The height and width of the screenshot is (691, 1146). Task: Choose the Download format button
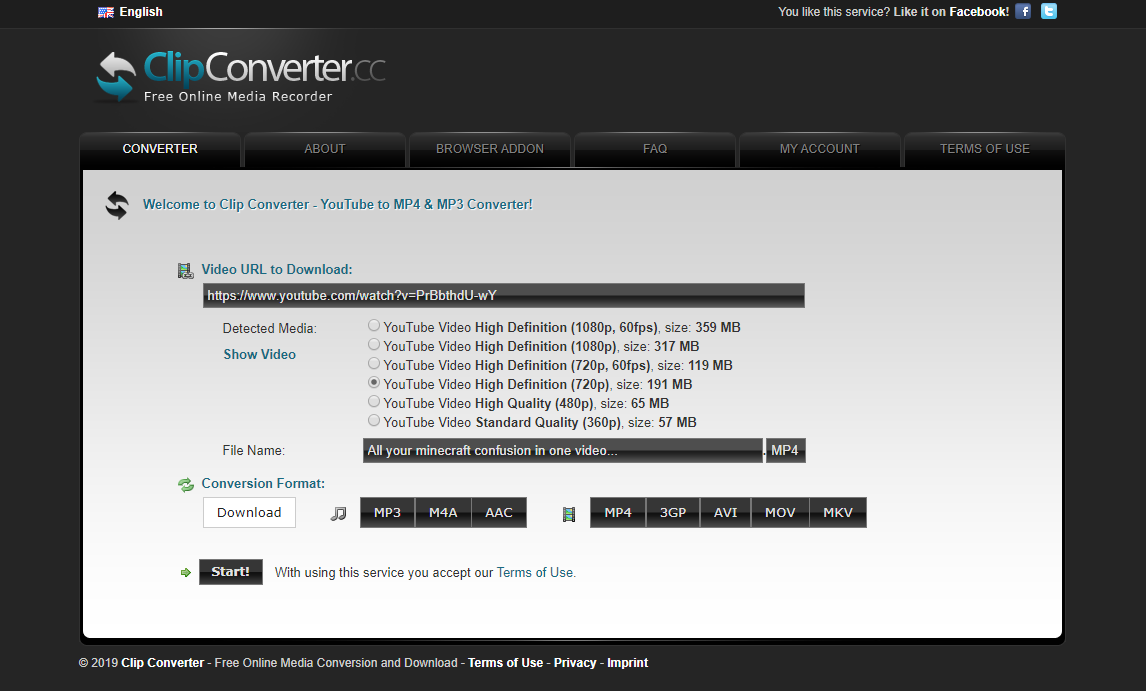pyautogui.click(x=249, y=513)
